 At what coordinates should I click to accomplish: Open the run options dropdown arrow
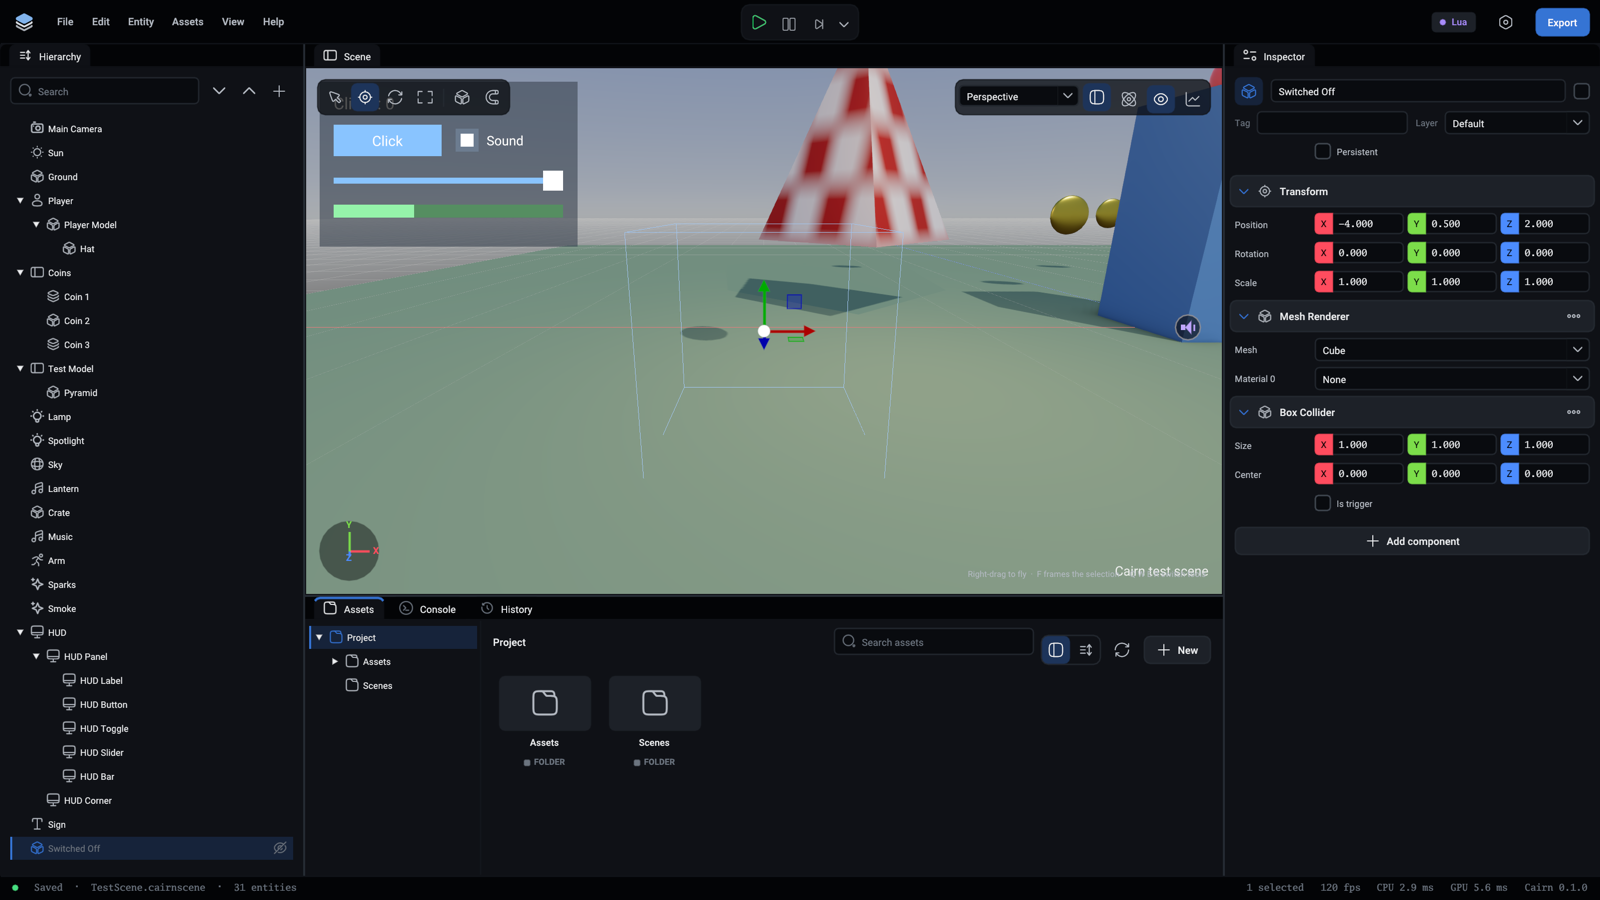(x=844, y=24)
